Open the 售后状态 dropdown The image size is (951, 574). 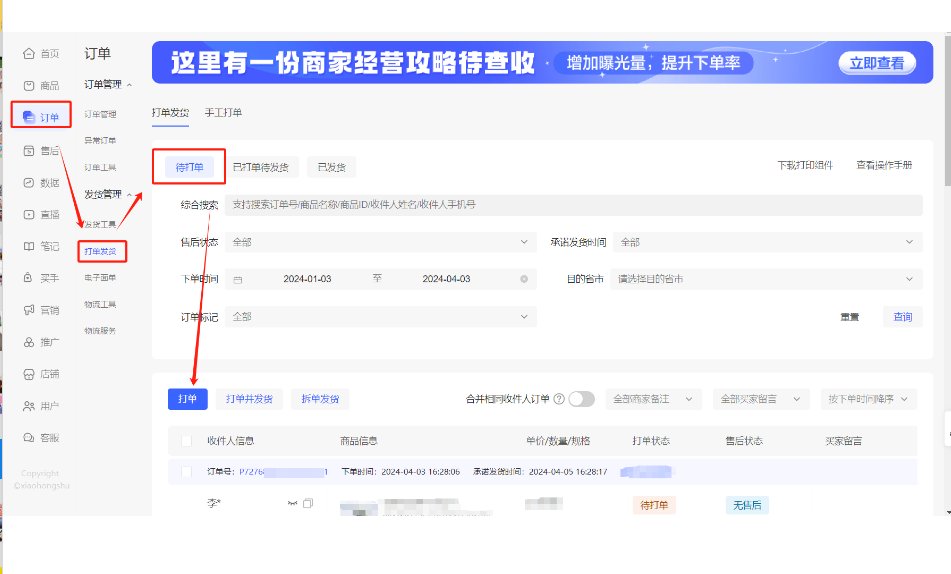pyautogui.click(x=381, y=242)
